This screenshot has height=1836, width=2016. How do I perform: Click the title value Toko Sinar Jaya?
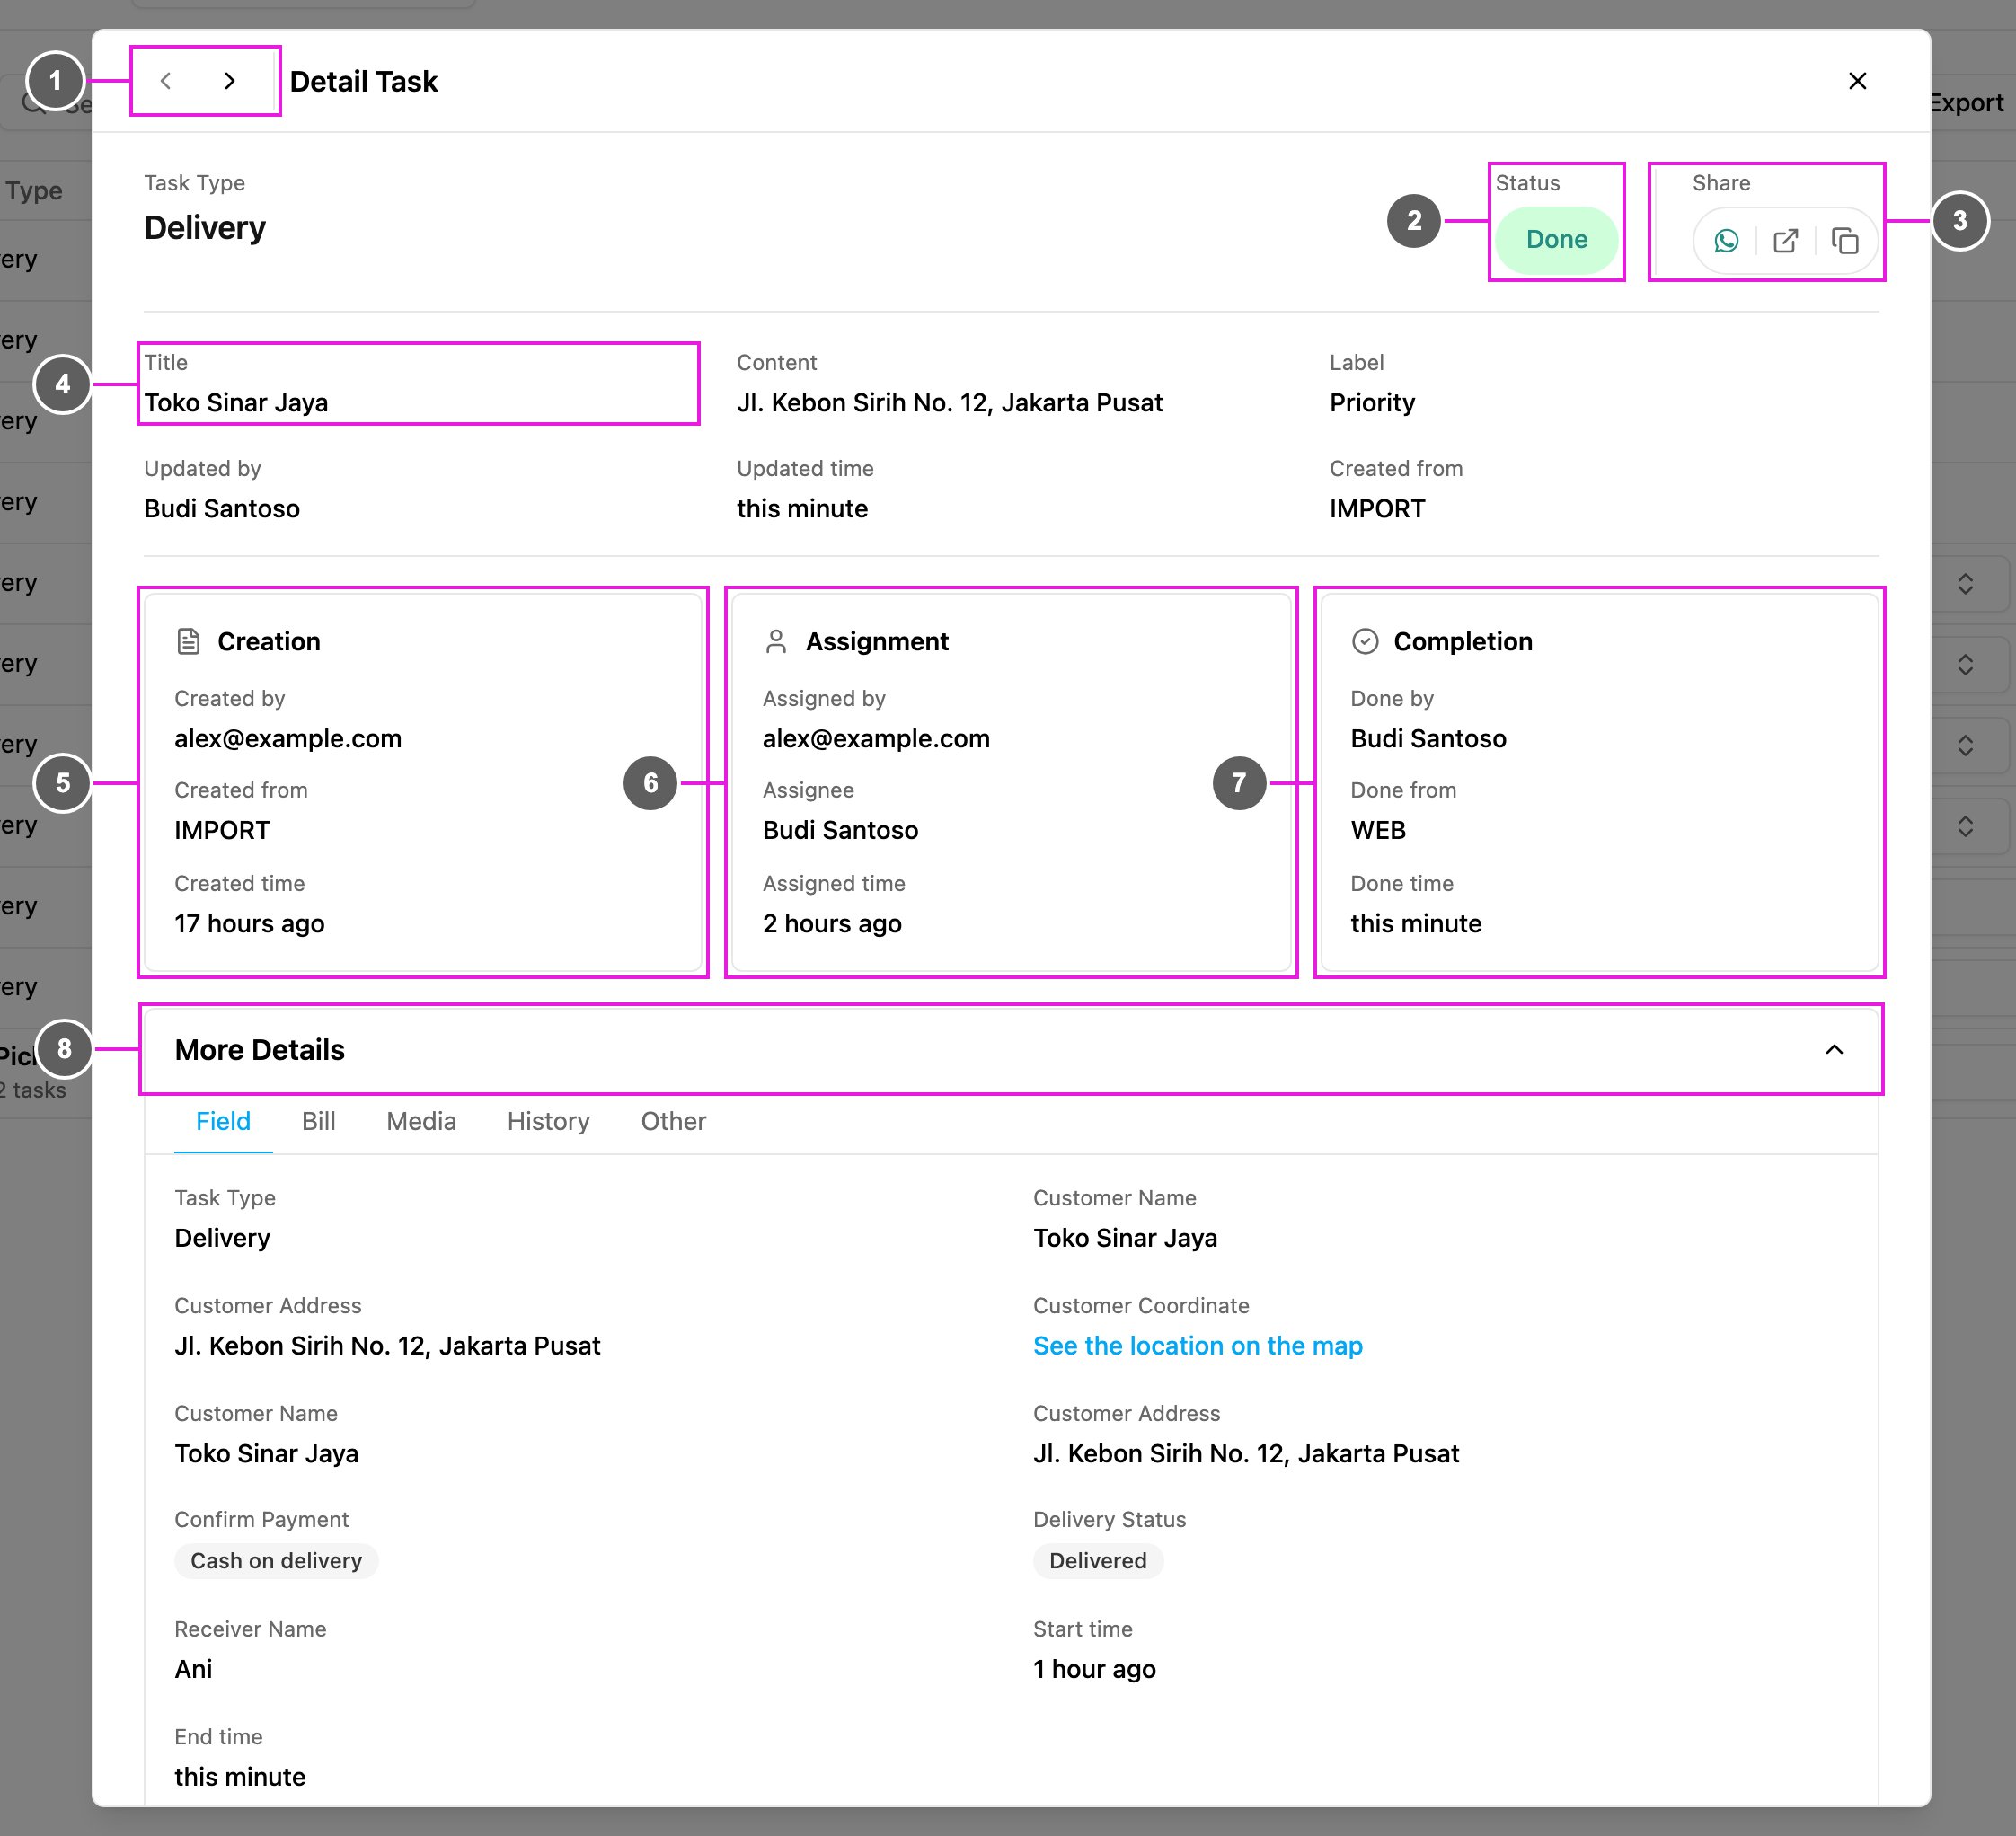tap(236, 403)
